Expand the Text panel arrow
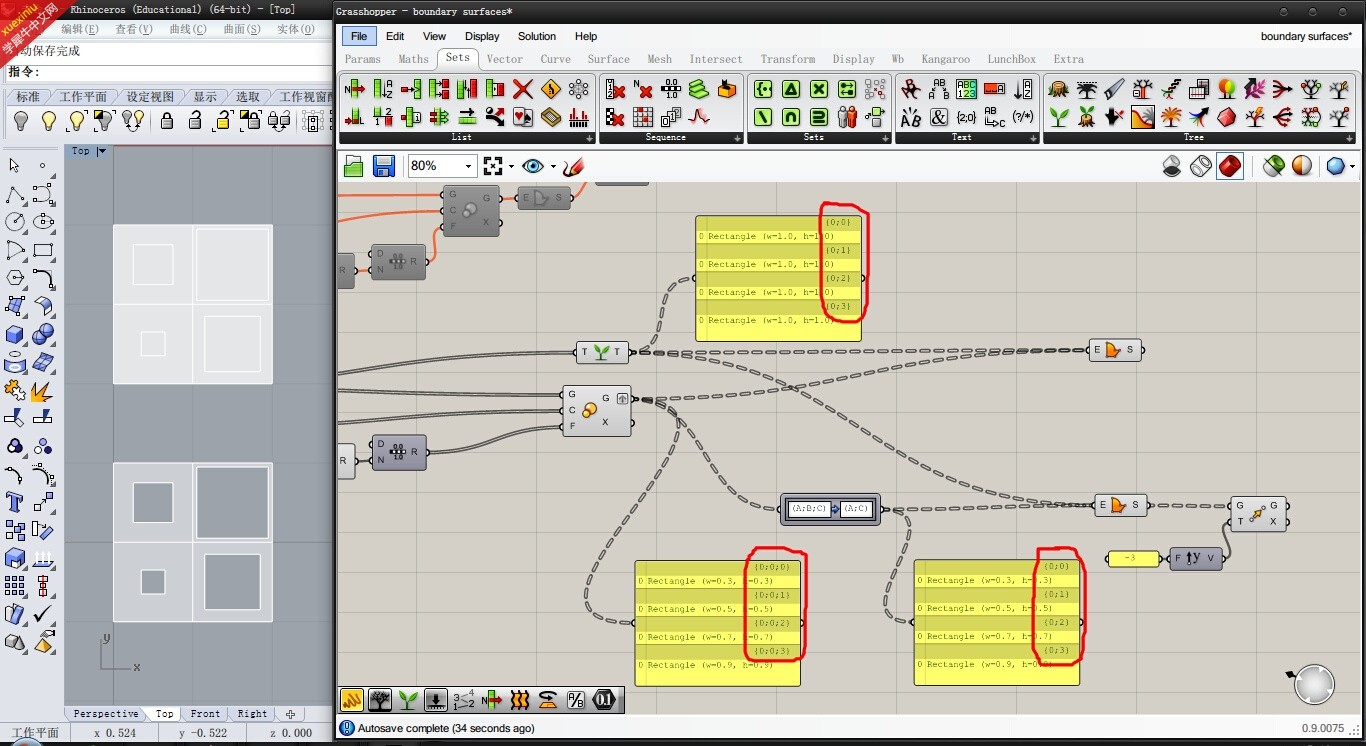Viewport: 1366px width, 746px height. [x=1033, y=138]
